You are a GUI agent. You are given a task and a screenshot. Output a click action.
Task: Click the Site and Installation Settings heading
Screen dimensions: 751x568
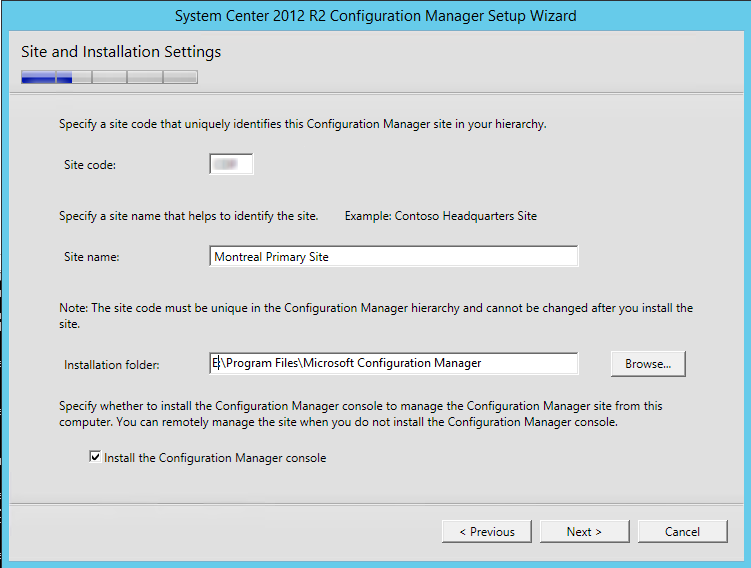[121, 52]
